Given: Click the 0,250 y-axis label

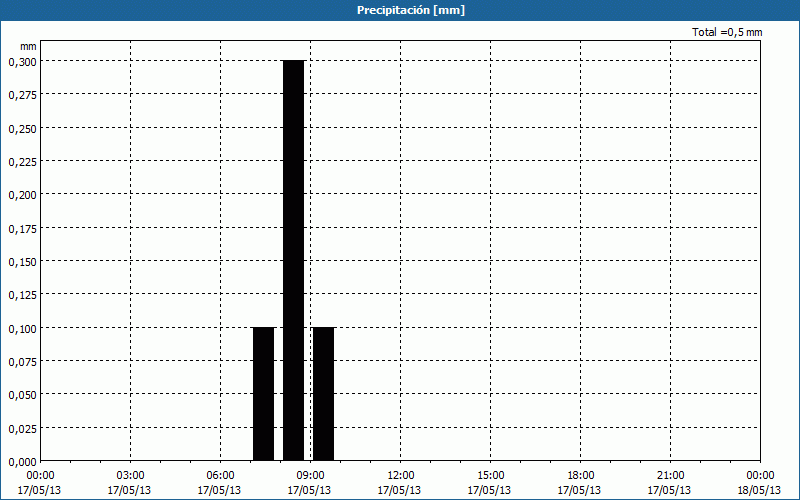Looking at the screenshot, I should [22, 128].
